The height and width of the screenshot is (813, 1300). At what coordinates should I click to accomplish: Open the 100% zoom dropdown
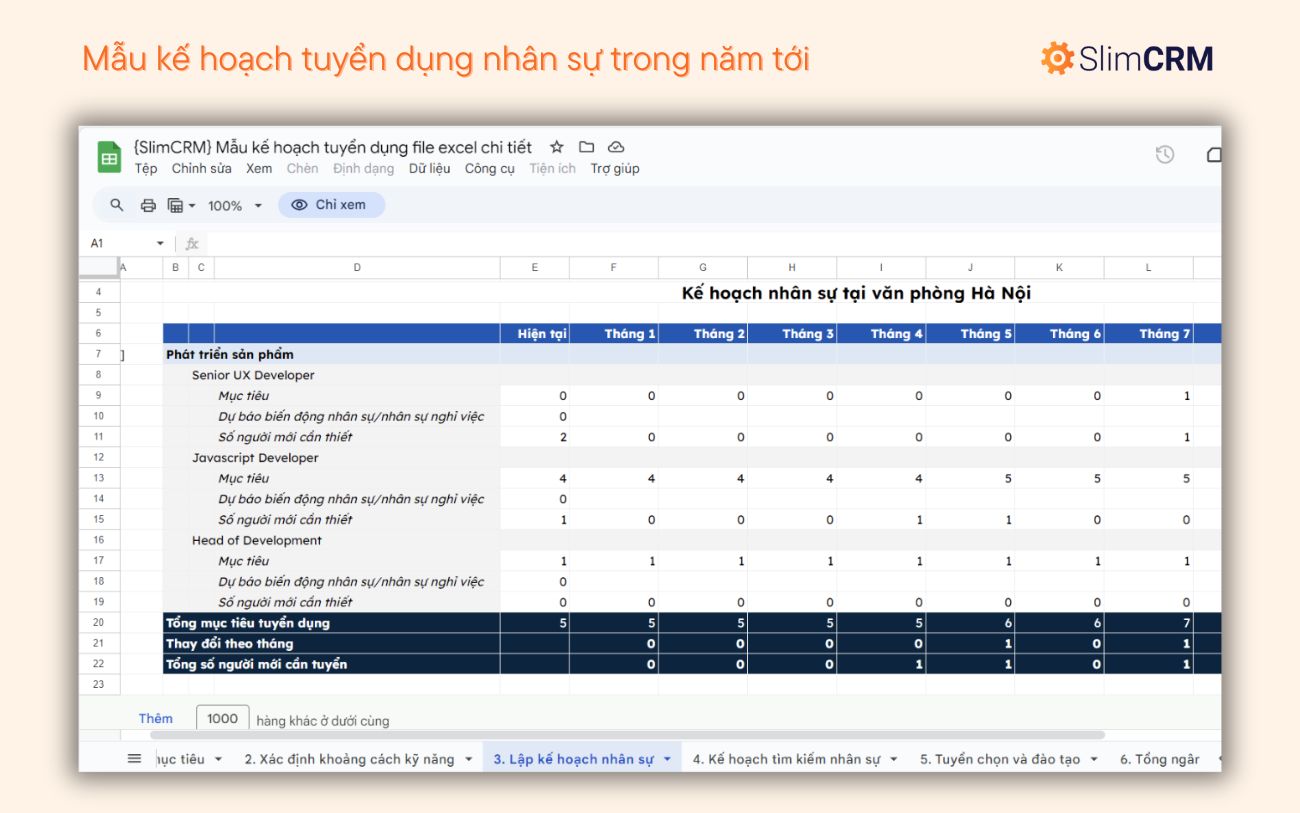(231, 205)
